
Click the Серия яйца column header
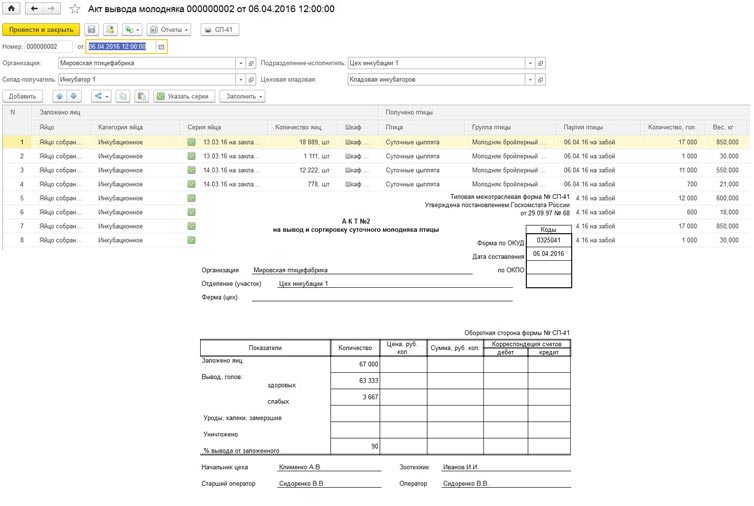pyautogui.click(x=223, y=127)
